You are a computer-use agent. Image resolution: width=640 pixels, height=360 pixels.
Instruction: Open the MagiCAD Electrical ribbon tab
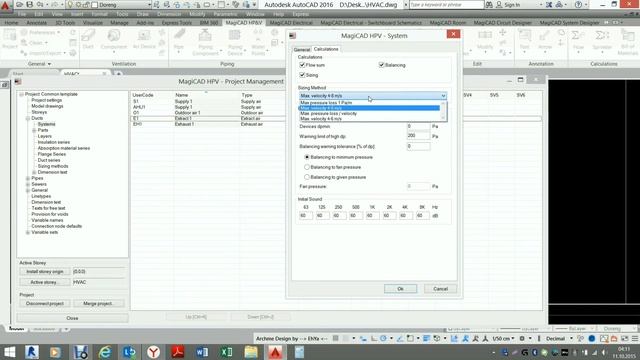click(291, 23)
